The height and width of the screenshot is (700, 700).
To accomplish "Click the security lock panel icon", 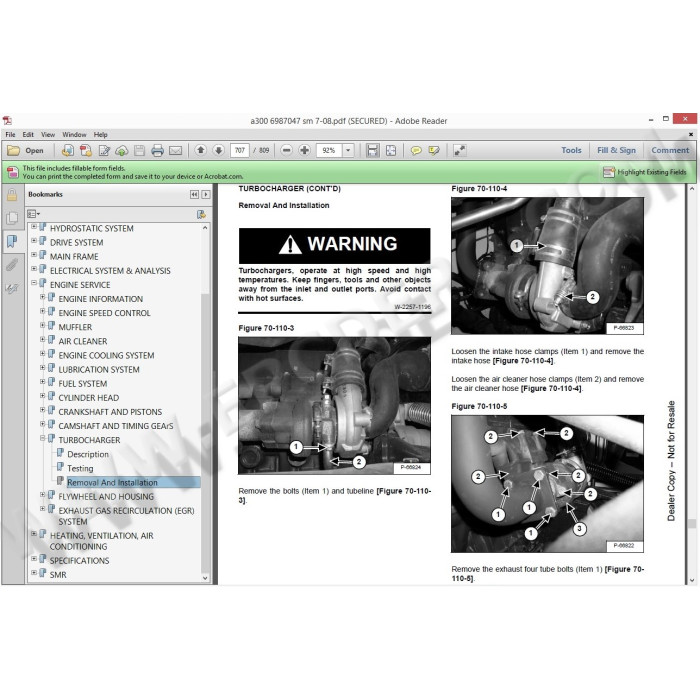I will 12,195.
